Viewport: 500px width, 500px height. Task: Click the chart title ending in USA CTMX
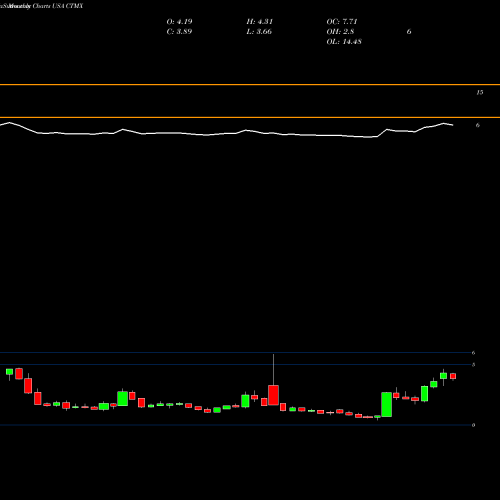42,6
